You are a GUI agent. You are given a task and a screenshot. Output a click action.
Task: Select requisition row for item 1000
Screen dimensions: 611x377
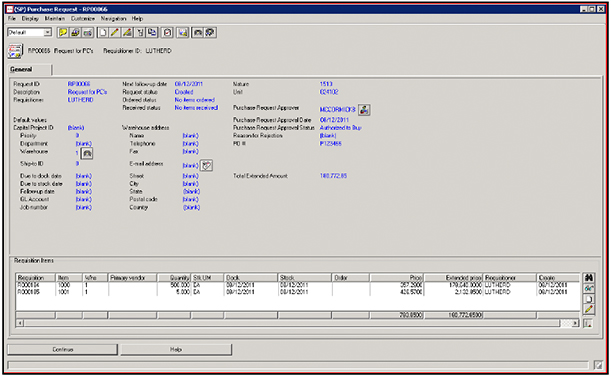(x=298, y=285)
